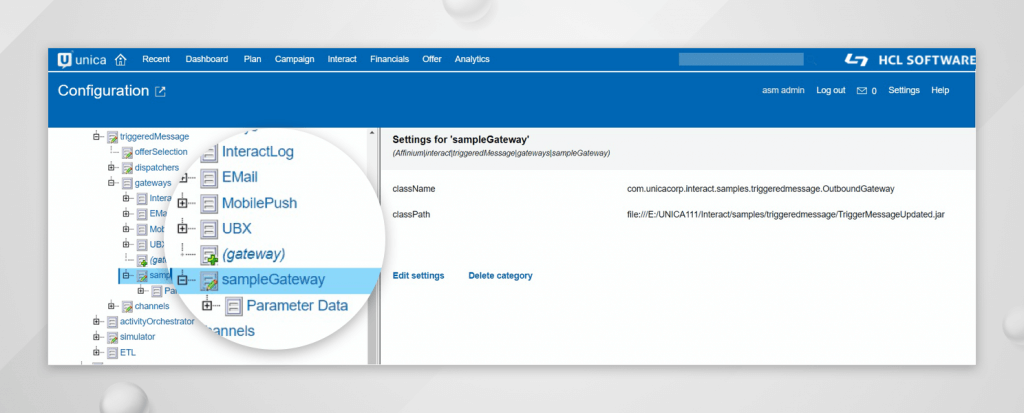Expand the activityOrchestrator tree node

pos(97,321)
